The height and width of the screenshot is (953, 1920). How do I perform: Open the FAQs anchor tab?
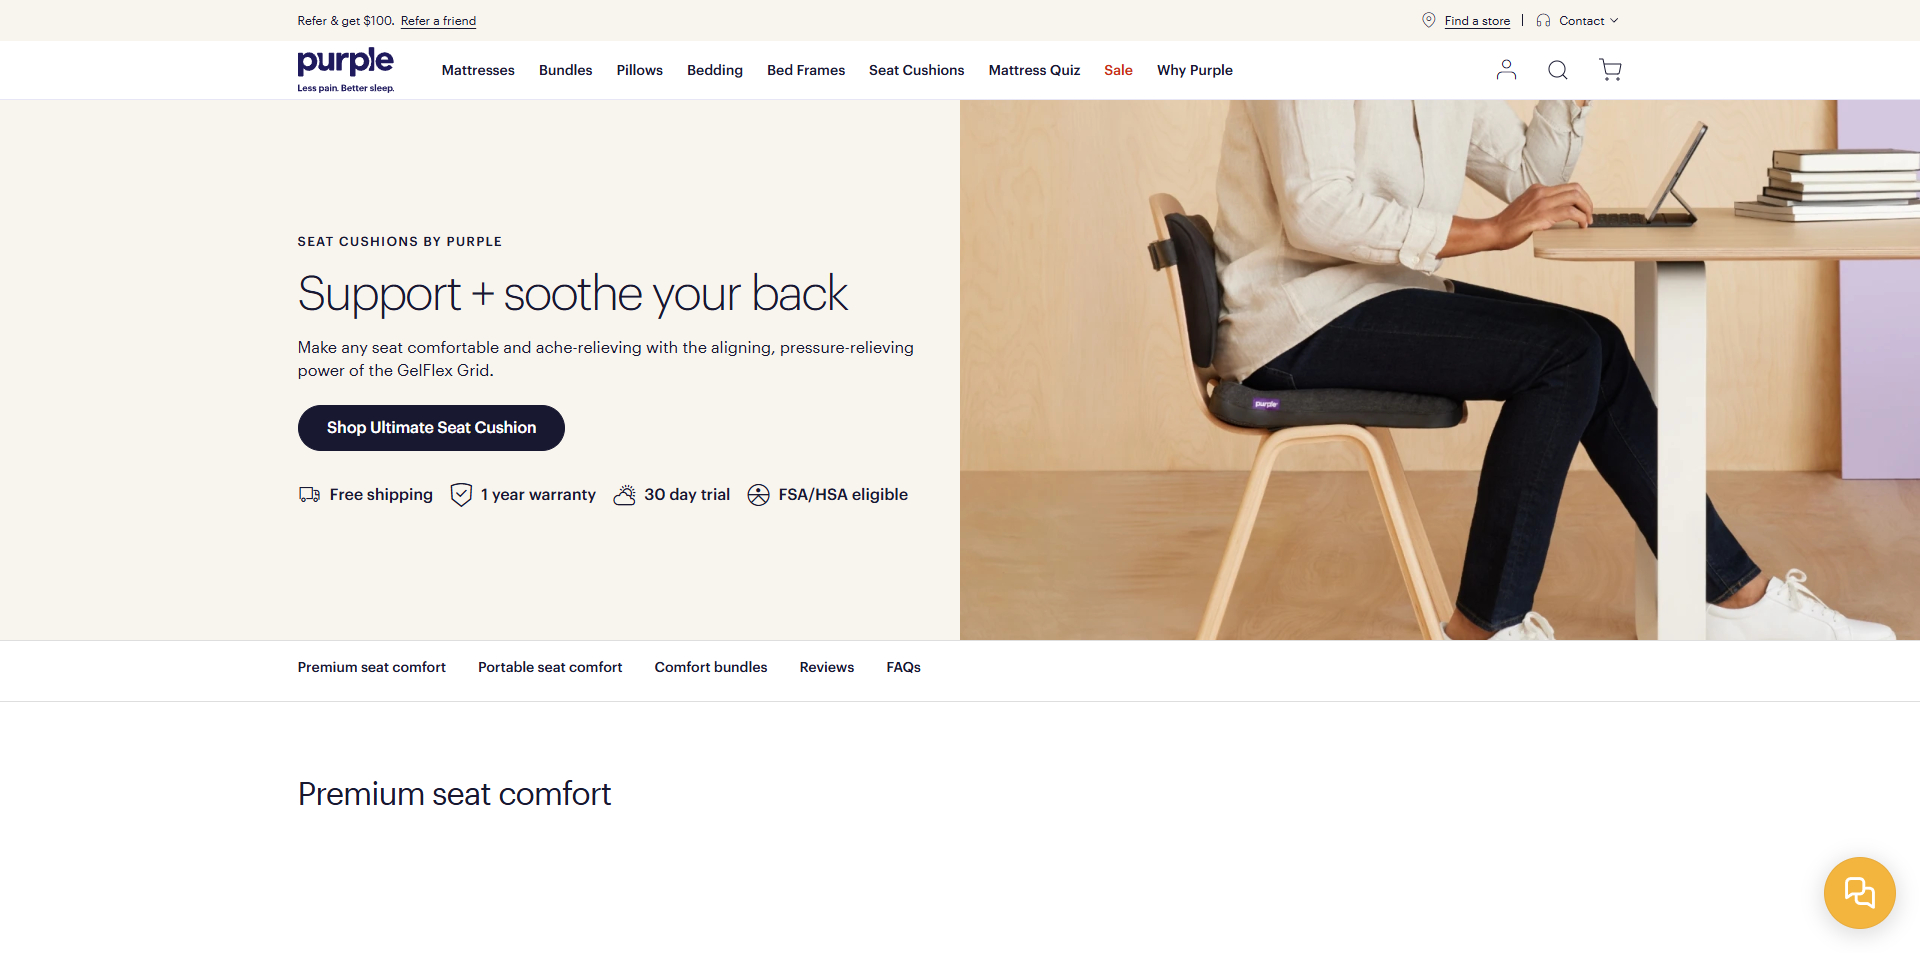[903, 667]
